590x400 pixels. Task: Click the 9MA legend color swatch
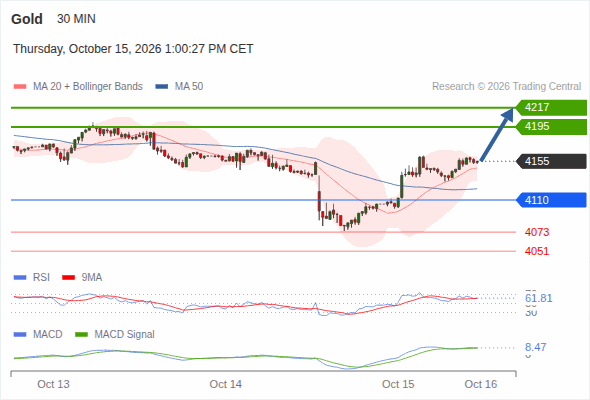(x=68, y=278)
